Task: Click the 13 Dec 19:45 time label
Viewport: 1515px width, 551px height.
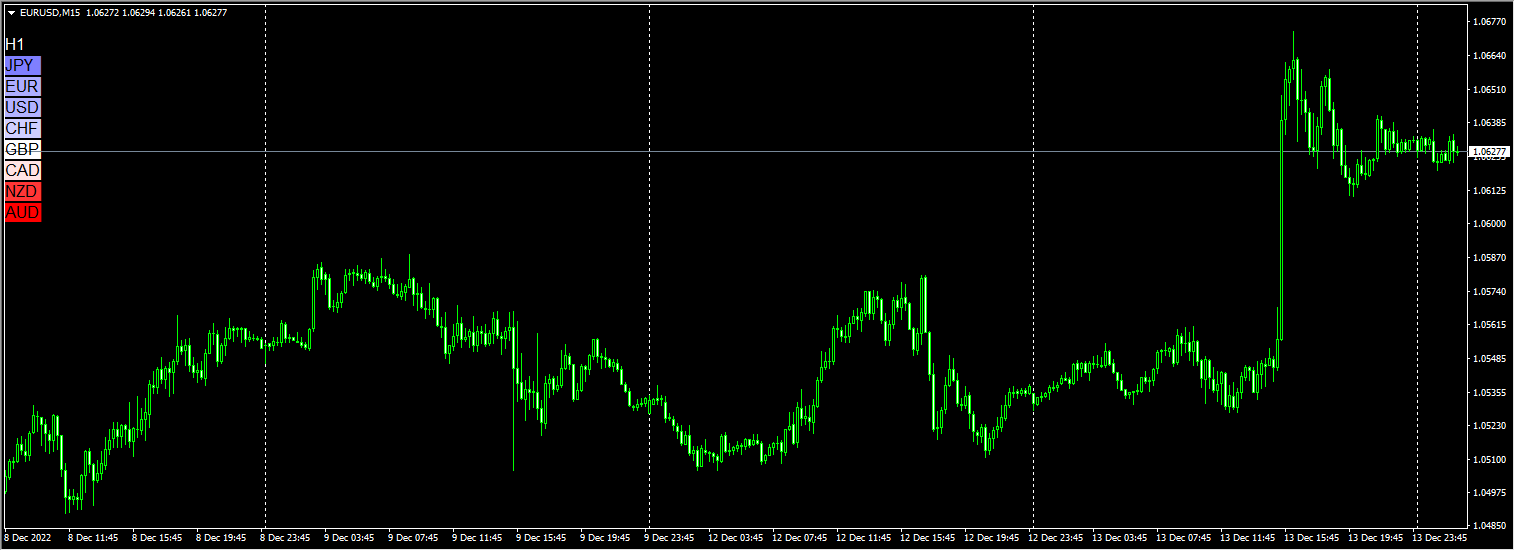Action: point(1375,538)
